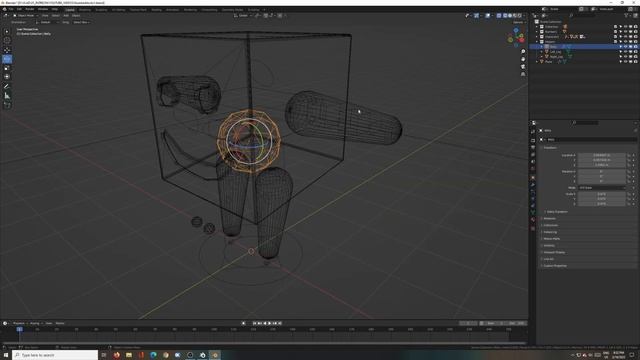Jump to the timeline end frame
Viewport: 640px width, 360px height.
(280, 323)
